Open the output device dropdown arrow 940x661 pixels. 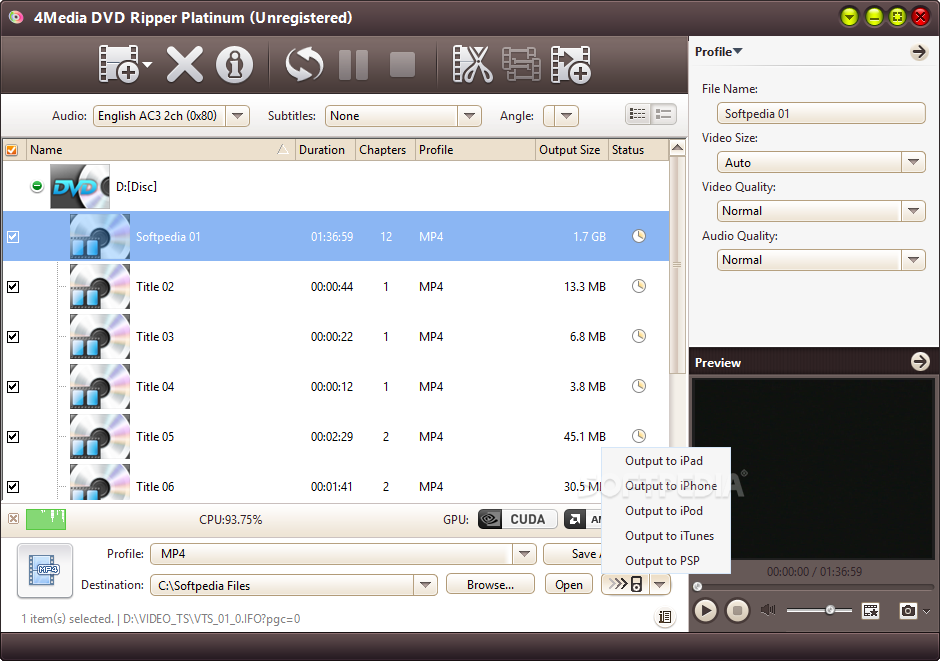(x=660, y=584)
